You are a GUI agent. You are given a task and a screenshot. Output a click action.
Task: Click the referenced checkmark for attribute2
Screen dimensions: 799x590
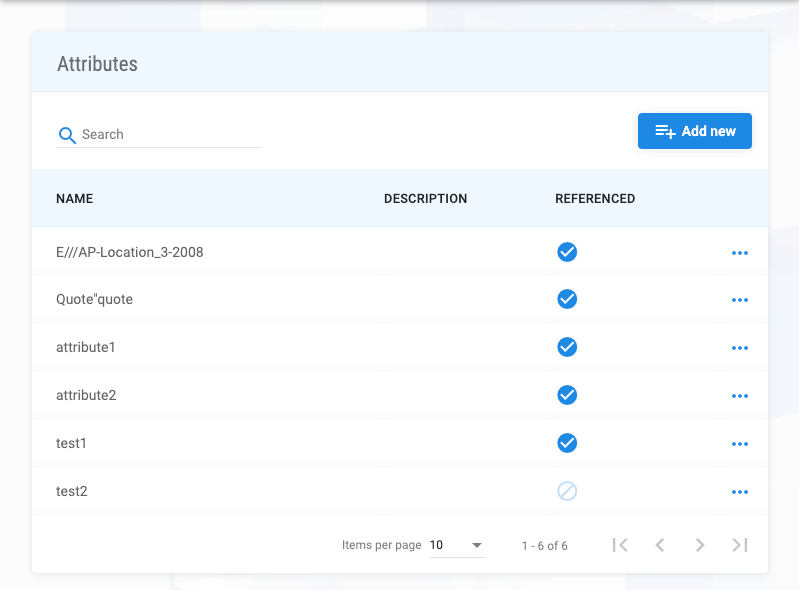coord(567,395)
